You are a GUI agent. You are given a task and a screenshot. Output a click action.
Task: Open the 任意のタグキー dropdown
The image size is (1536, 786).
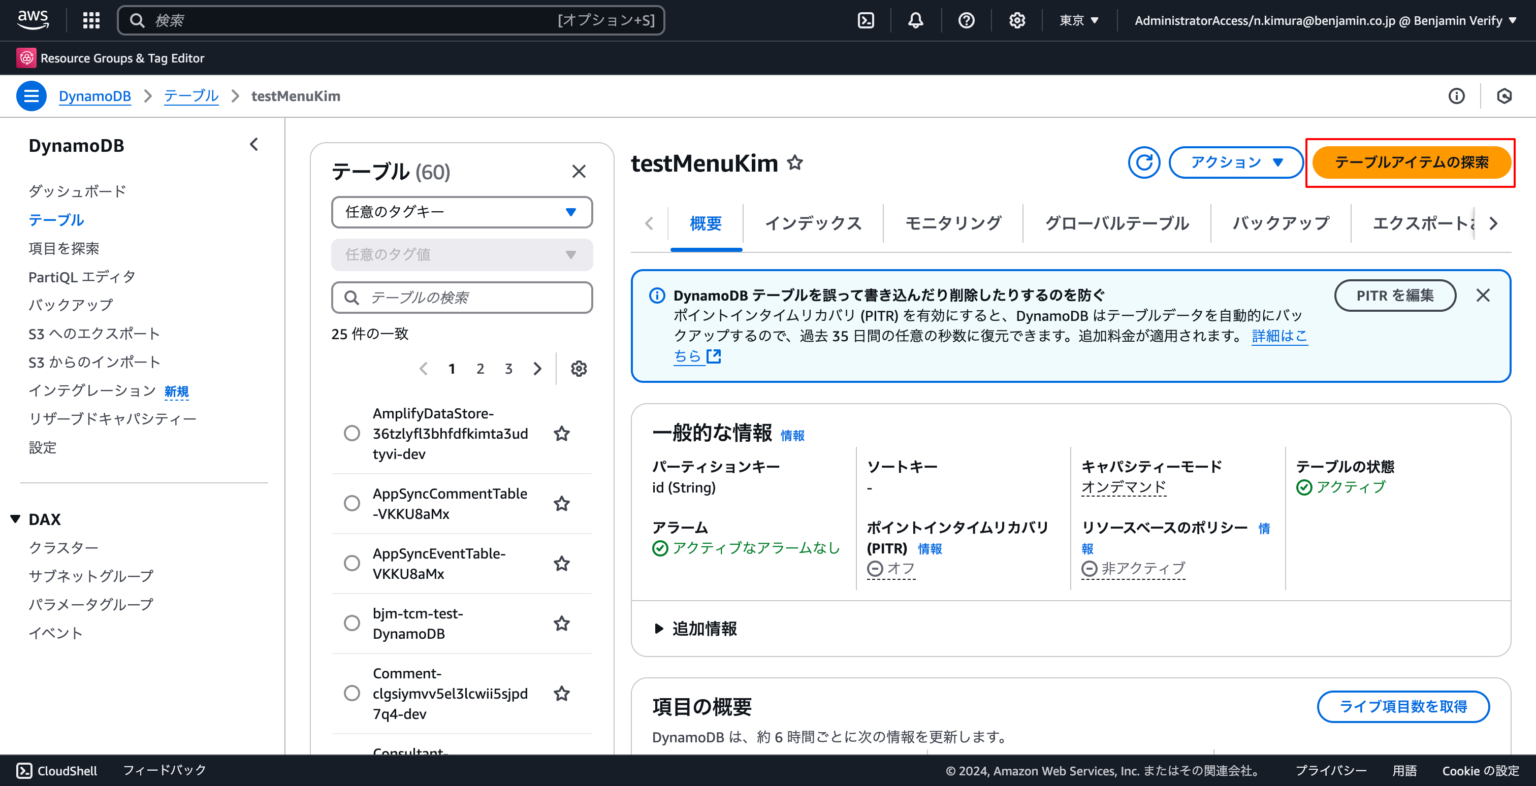[461, 212]
